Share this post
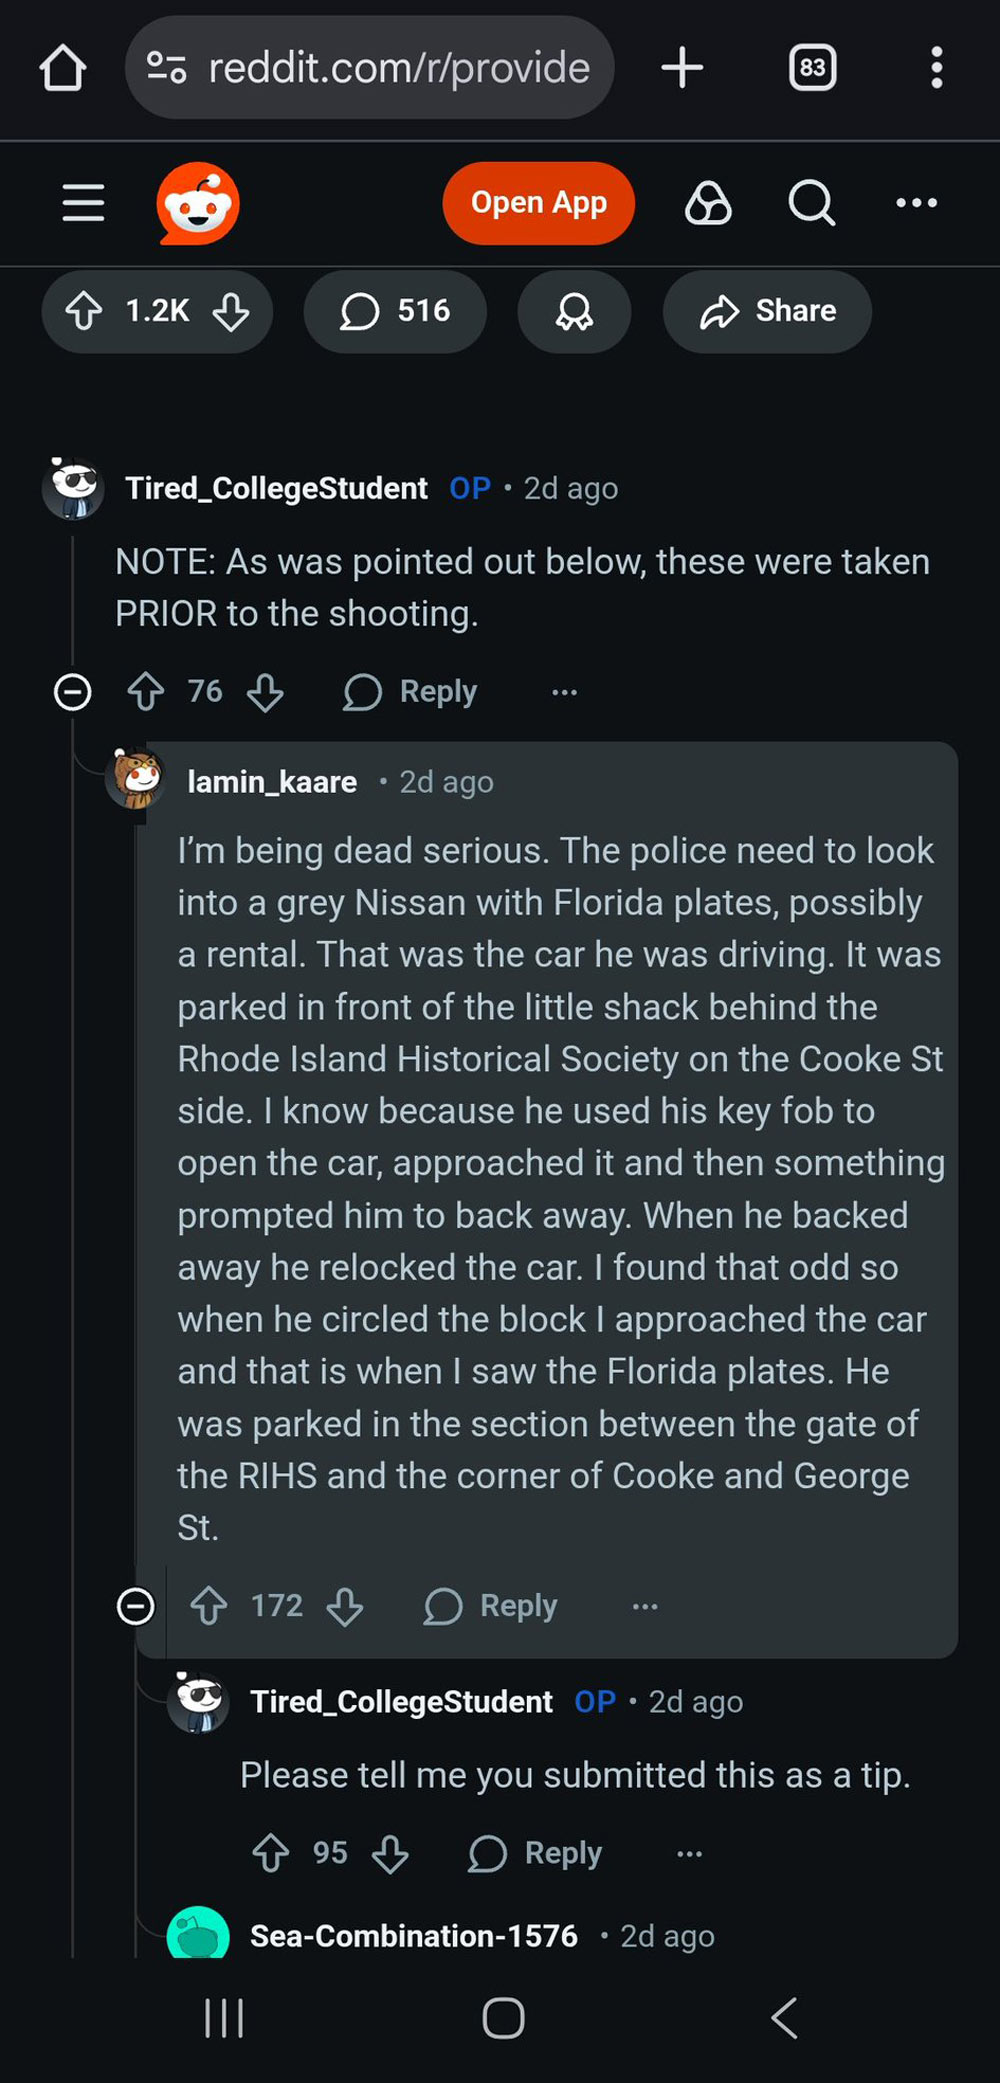The image size is (1000, 2083). tap(767, 311)
